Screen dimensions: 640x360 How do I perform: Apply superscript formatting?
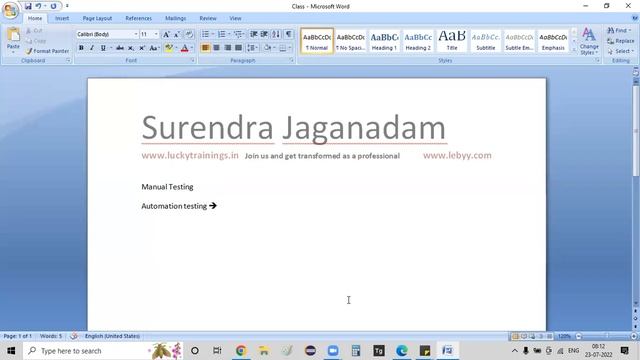tap(142, 48)
